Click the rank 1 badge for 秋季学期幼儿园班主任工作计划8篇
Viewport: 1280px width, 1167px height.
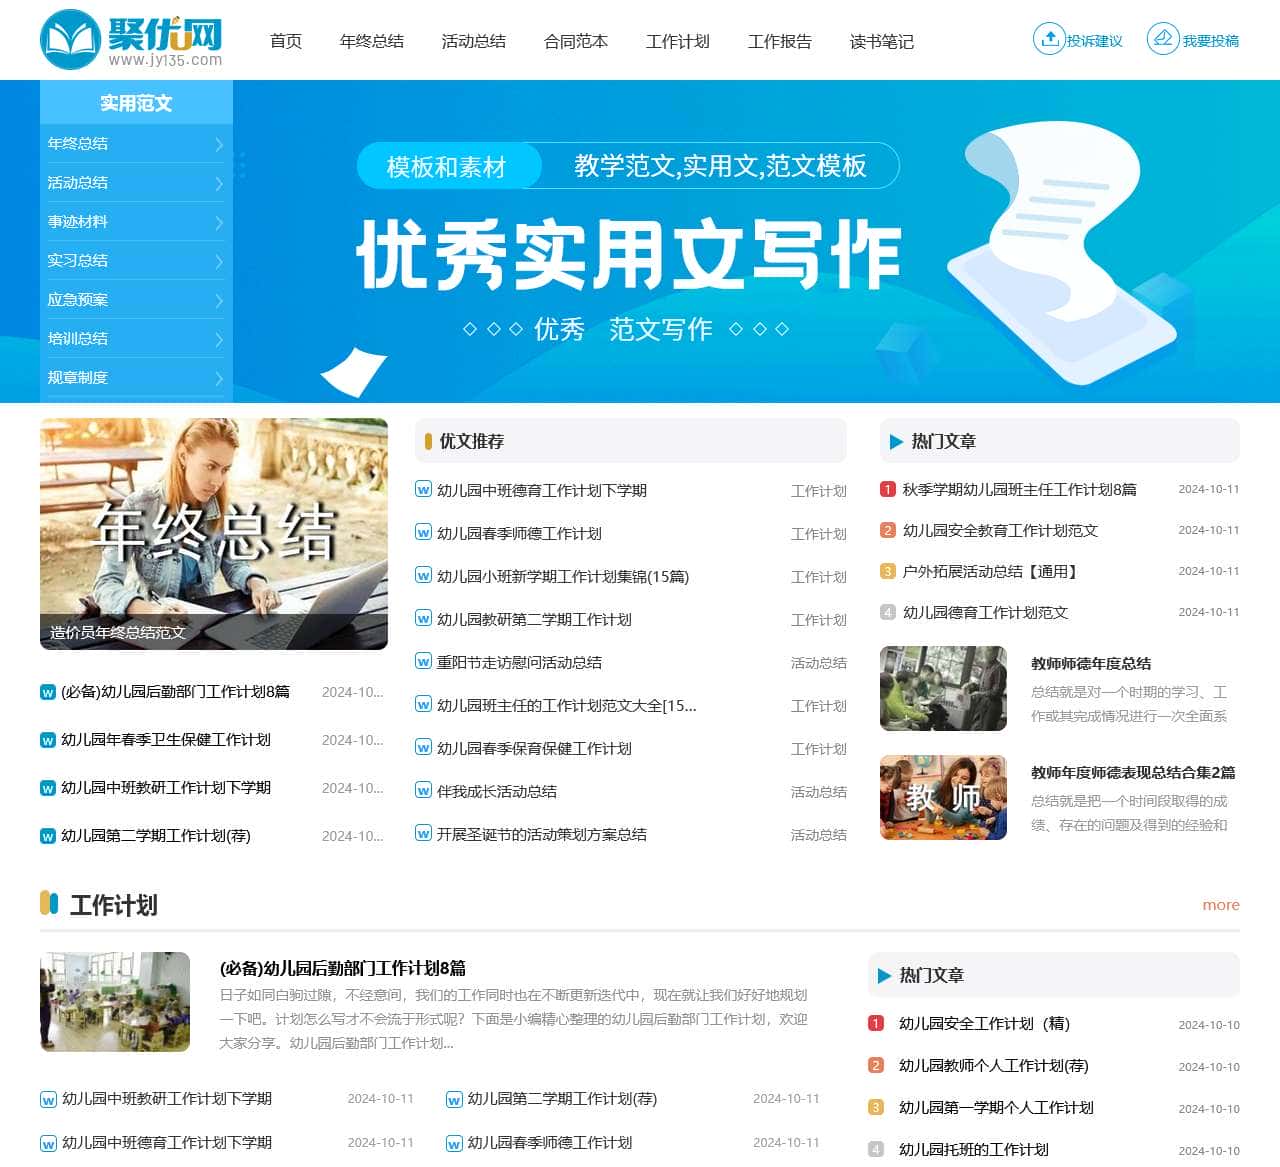(x=887, y=489)
